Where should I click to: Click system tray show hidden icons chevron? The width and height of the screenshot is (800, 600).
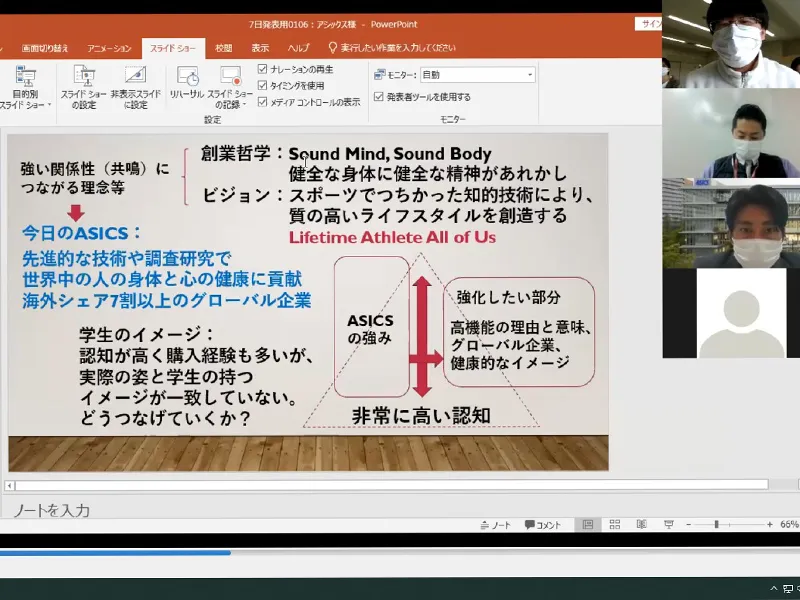coord(774,589)
